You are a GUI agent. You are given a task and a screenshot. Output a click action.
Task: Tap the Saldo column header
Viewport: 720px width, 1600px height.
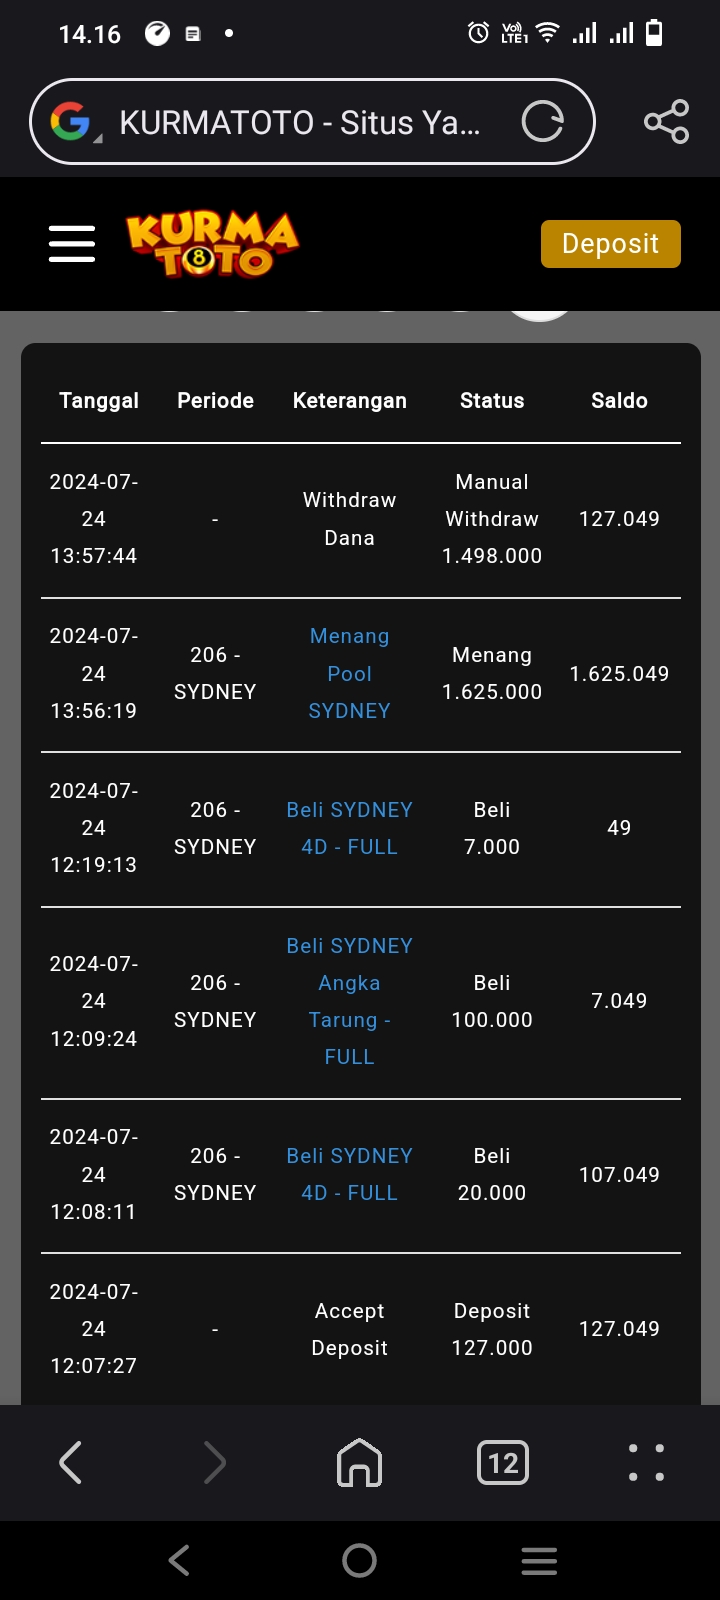tap(619, 401)
